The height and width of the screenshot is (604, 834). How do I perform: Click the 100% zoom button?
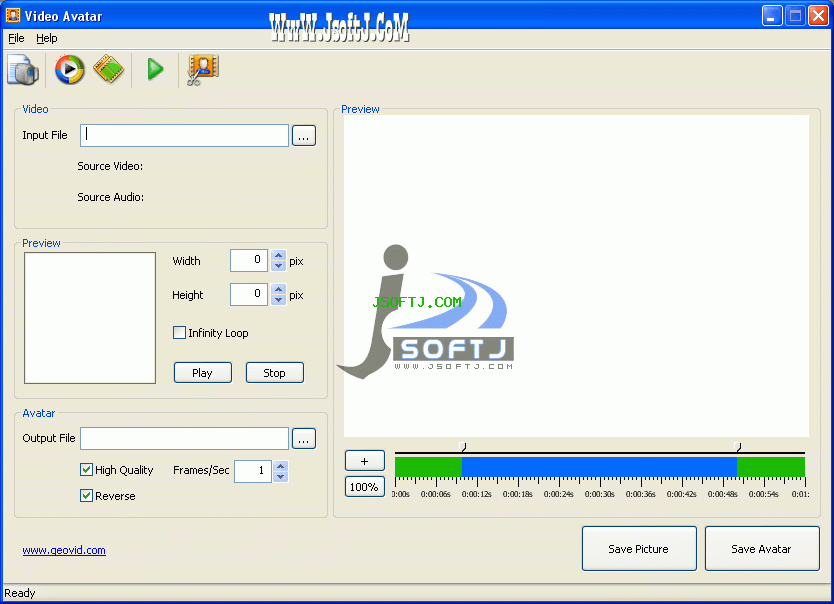point(364,487)
